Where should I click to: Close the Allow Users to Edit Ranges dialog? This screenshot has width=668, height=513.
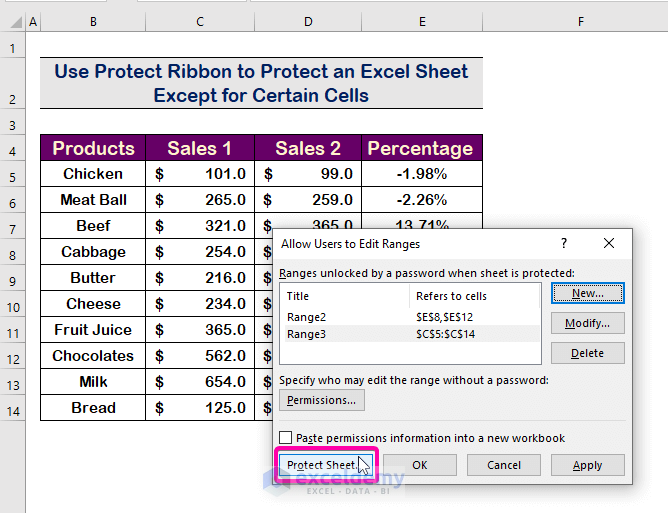[x=609, y=243]
